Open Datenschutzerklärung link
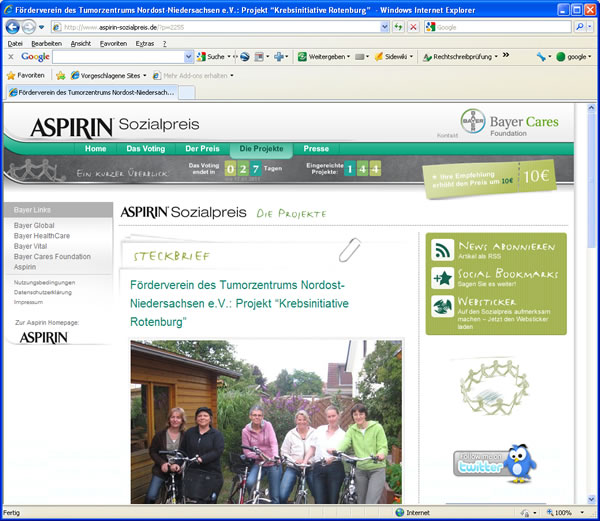 (x=43, y=292)
